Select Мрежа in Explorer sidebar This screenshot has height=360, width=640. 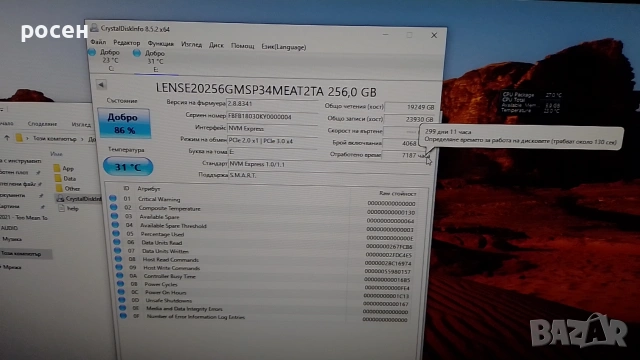coord(12,267)
